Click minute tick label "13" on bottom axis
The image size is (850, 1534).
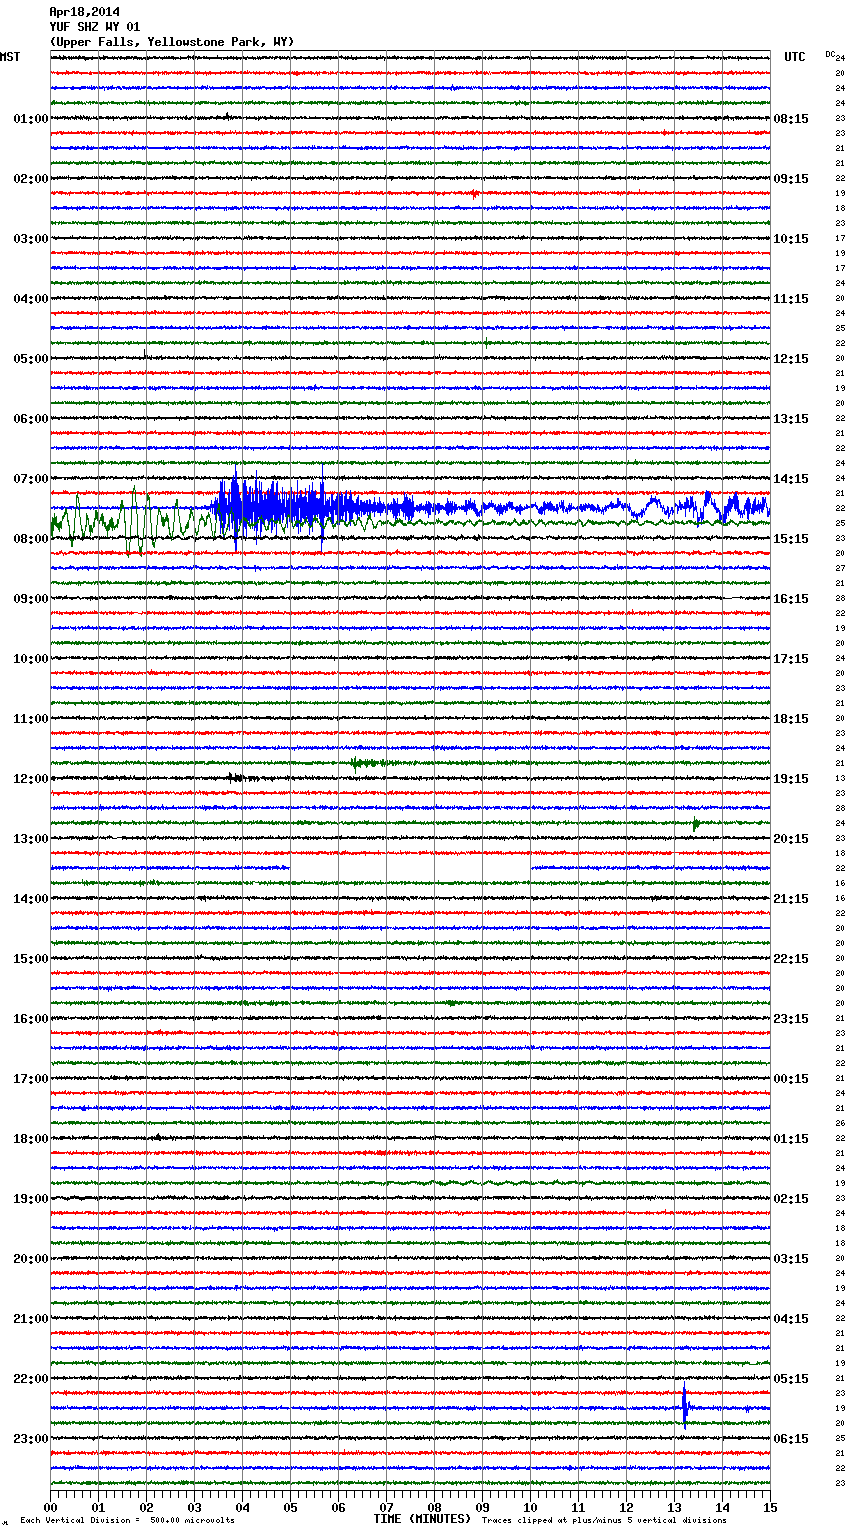click(x=674, y=1507)
